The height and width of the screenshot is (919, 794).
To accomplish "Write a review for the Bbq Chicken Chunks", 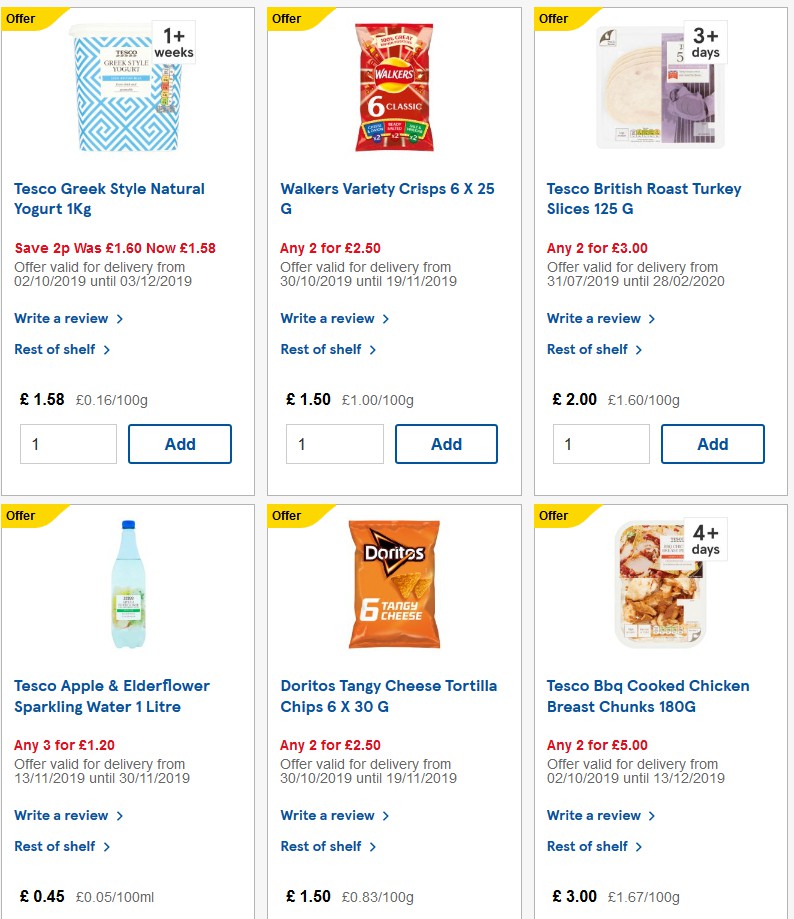I will coord(595,815).
